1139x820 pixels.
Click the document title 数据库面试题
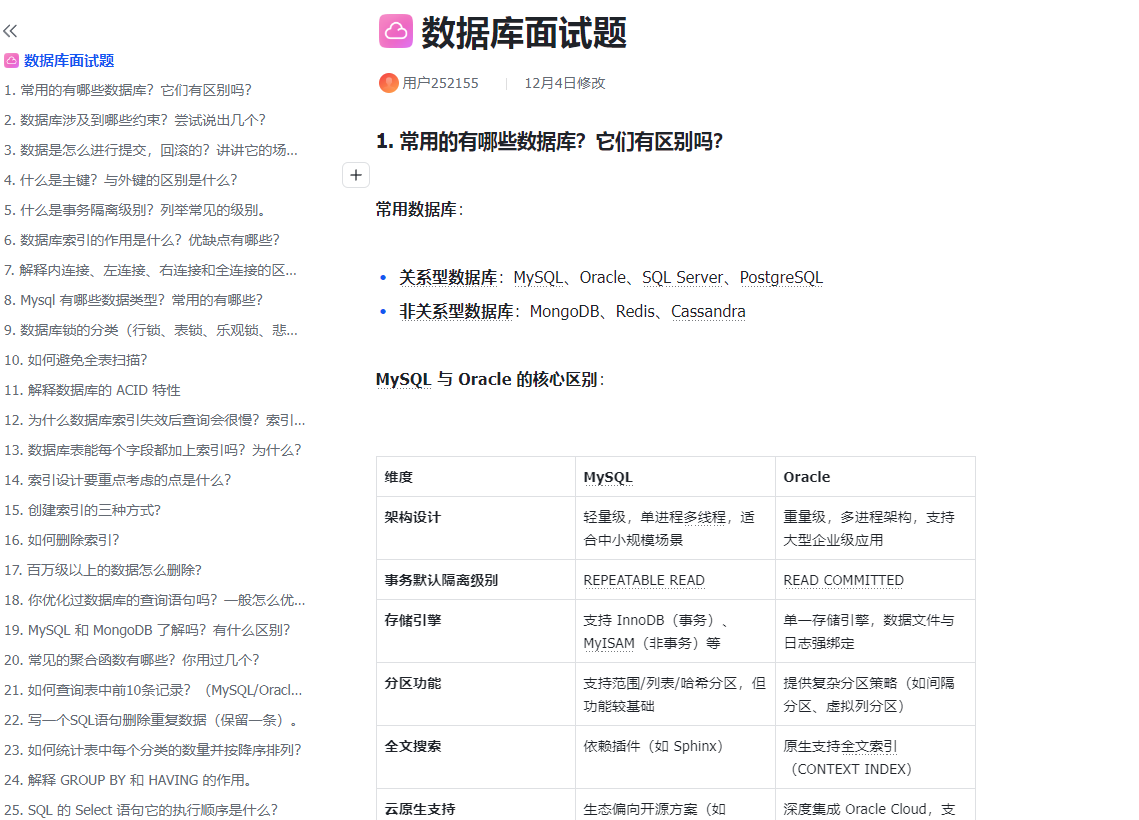524,33
